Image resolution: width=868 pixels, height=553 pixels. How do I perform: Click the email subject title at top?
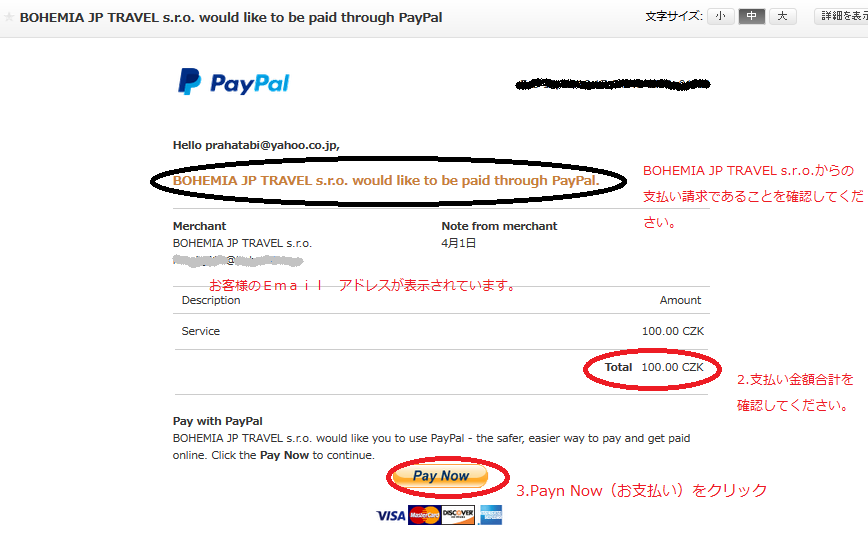[231, 17]
